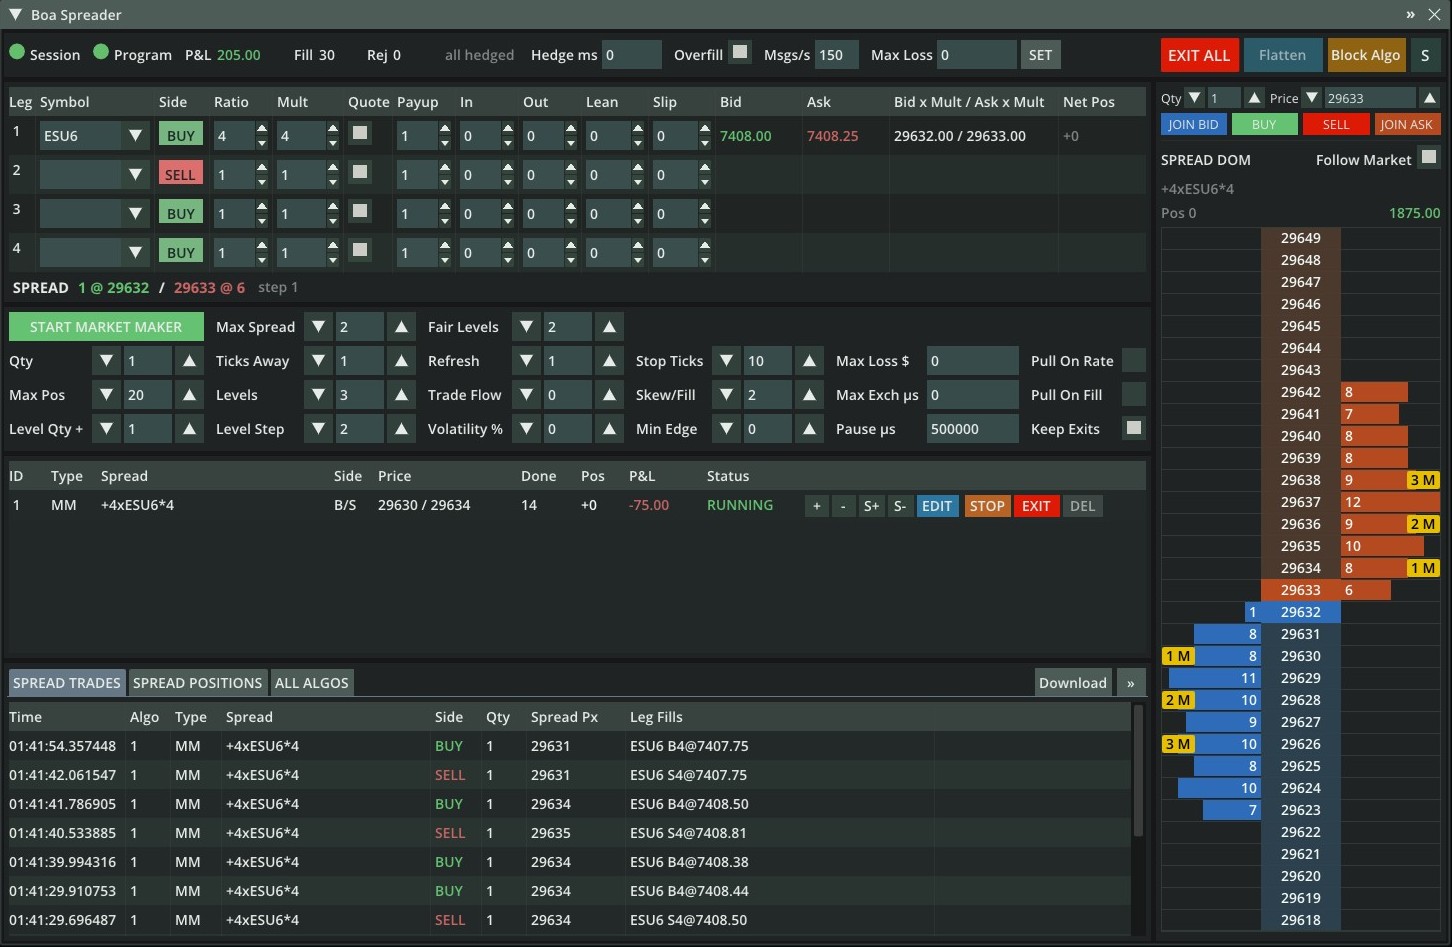Decrease Volatility % with down arrow

coord(526,429)
